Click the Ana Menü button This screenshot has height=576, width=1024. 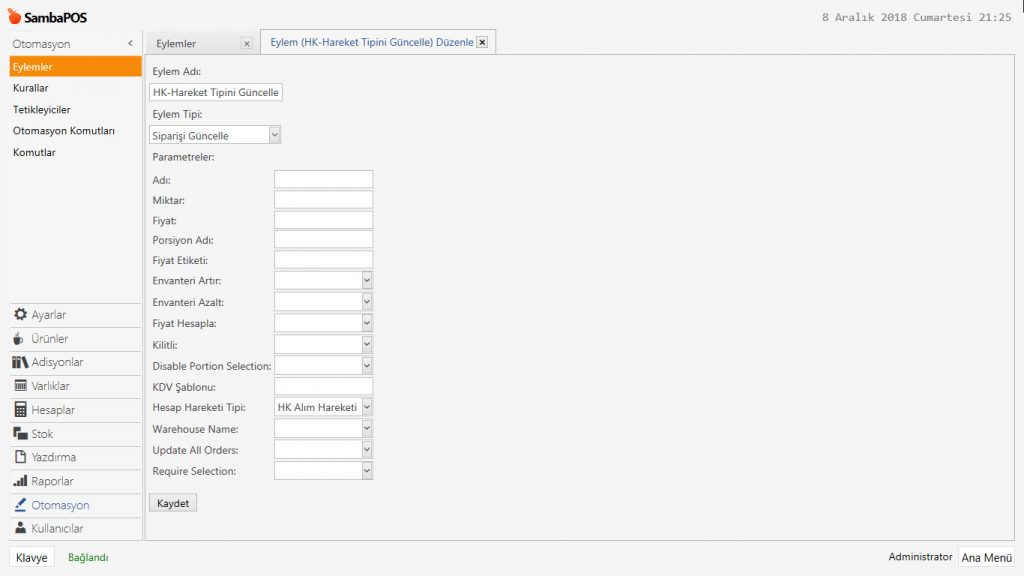point(986,558)
